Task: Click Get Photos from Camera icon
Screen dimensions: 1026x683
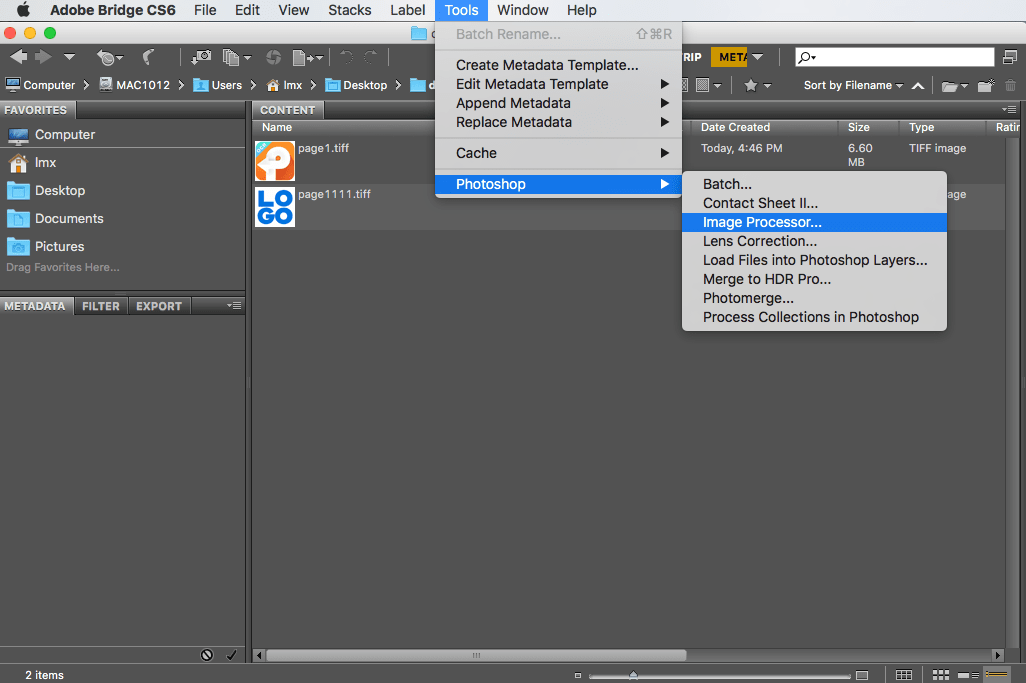Action: click(x=201, y=58)
